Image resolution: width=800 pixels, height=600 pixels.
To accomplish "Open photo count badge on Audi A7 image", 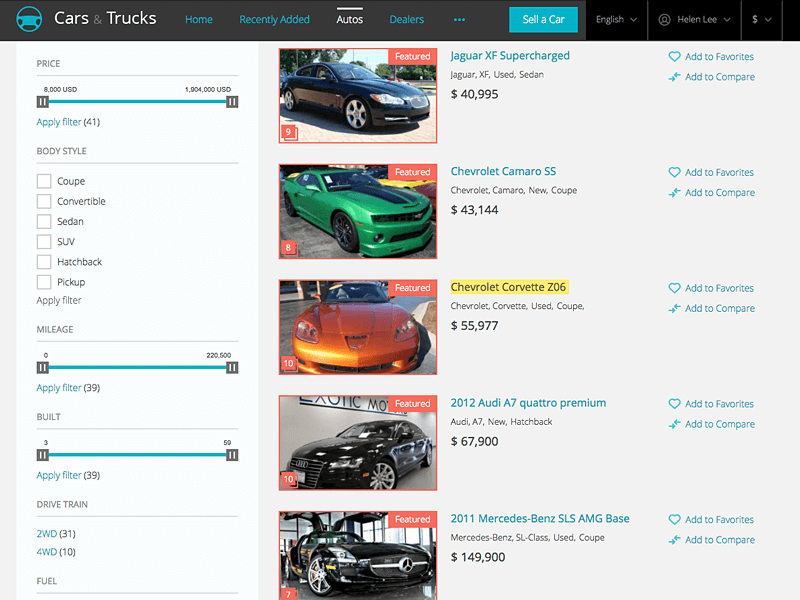I will click(x=289, y=479).
